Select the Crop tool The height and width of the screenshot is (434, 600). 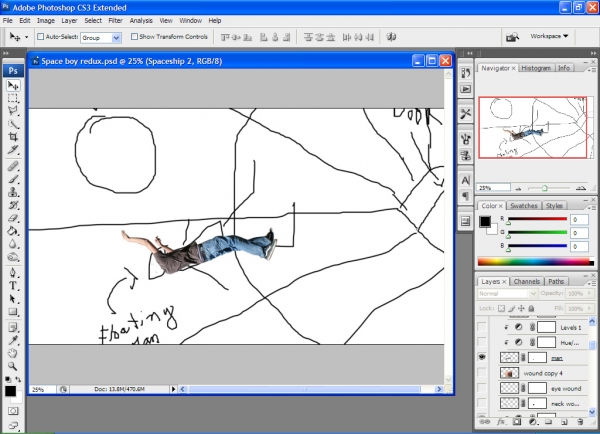(13, 137)
